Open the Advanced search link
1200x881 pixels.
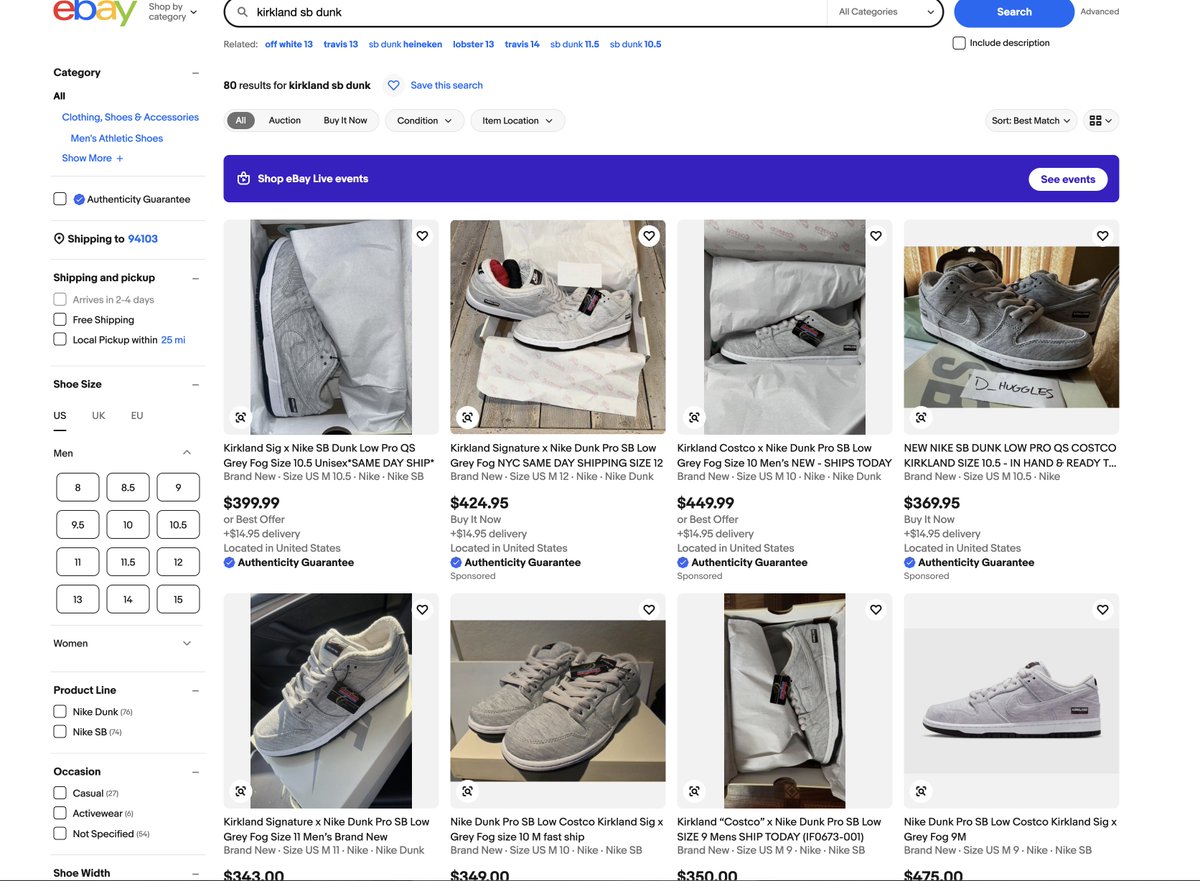click(1100, 12)
